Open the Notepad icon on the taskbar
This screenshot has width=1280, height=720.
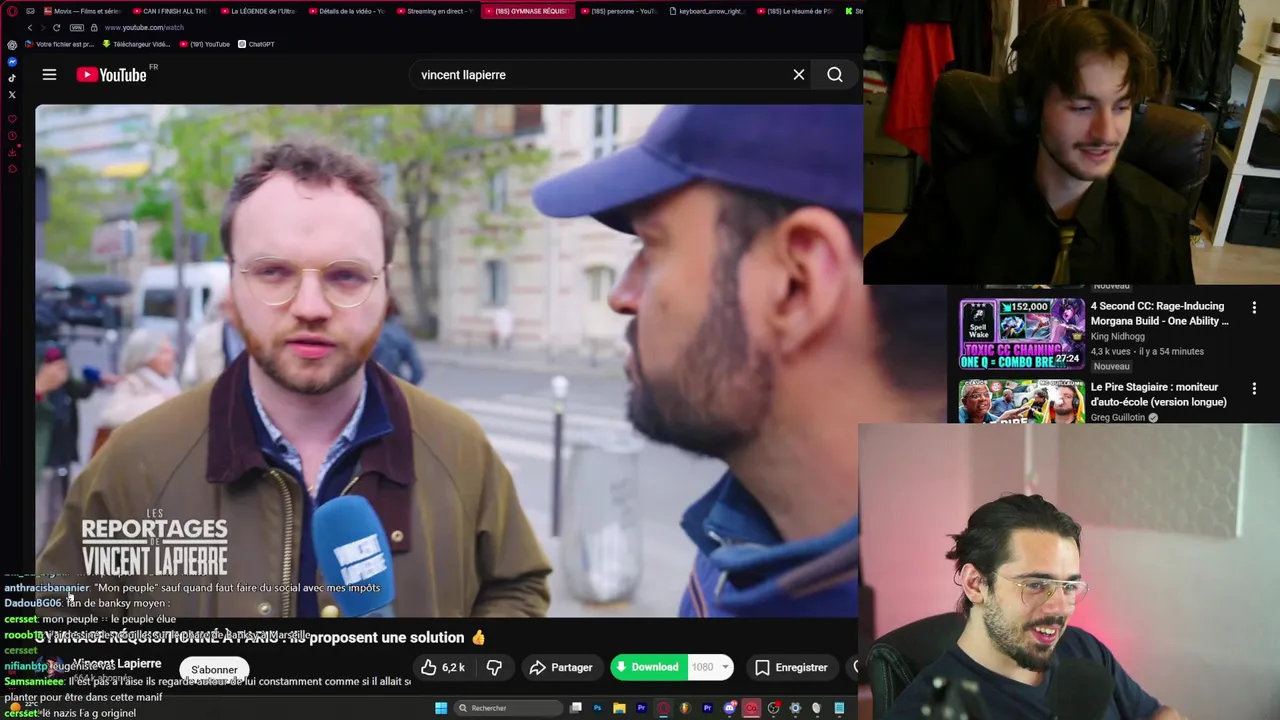pyautogui.click(x=839, y=708)
